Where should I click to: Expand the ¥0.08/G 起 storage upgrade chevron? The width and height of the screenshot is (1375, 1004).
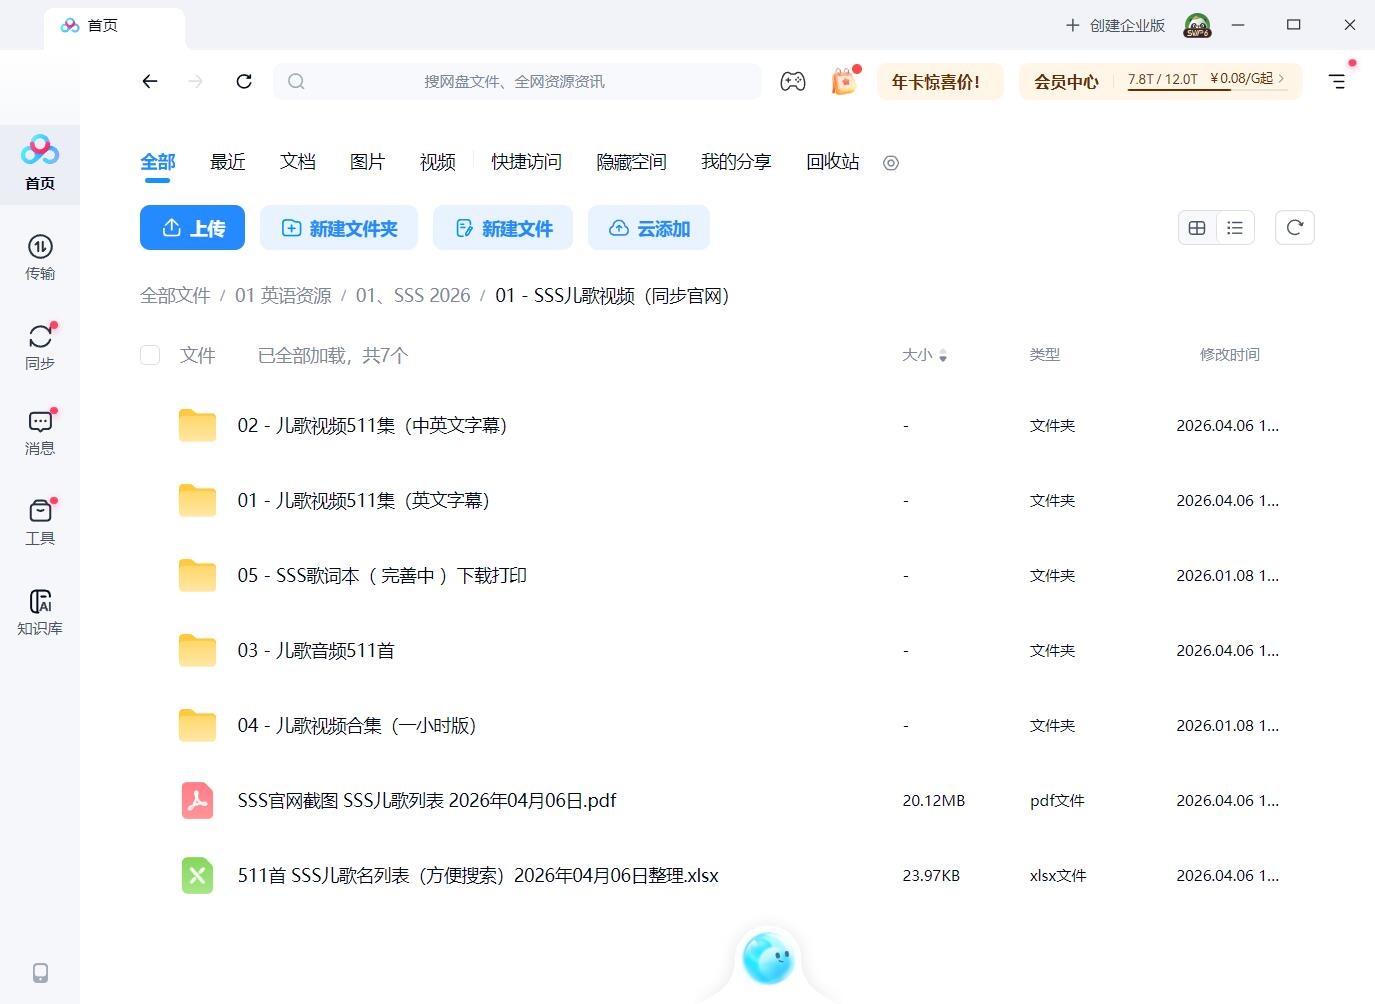pos(1284,78)
